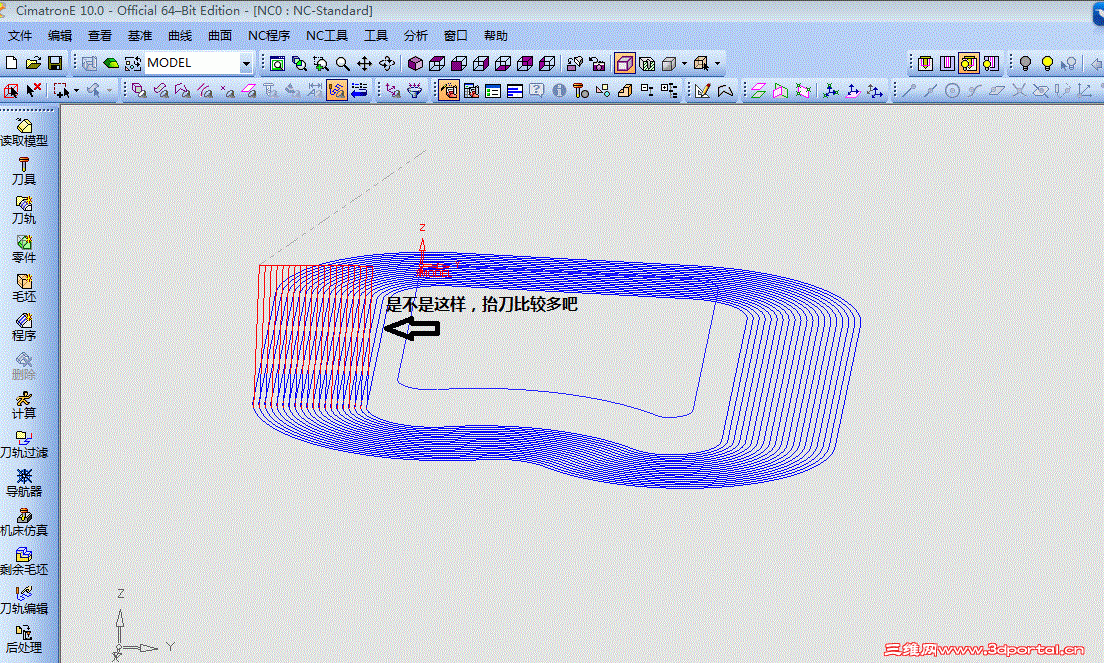Open the gray cube render dropdown arrow
Screen dimensions: 1104x663
[x=684, y=63]
